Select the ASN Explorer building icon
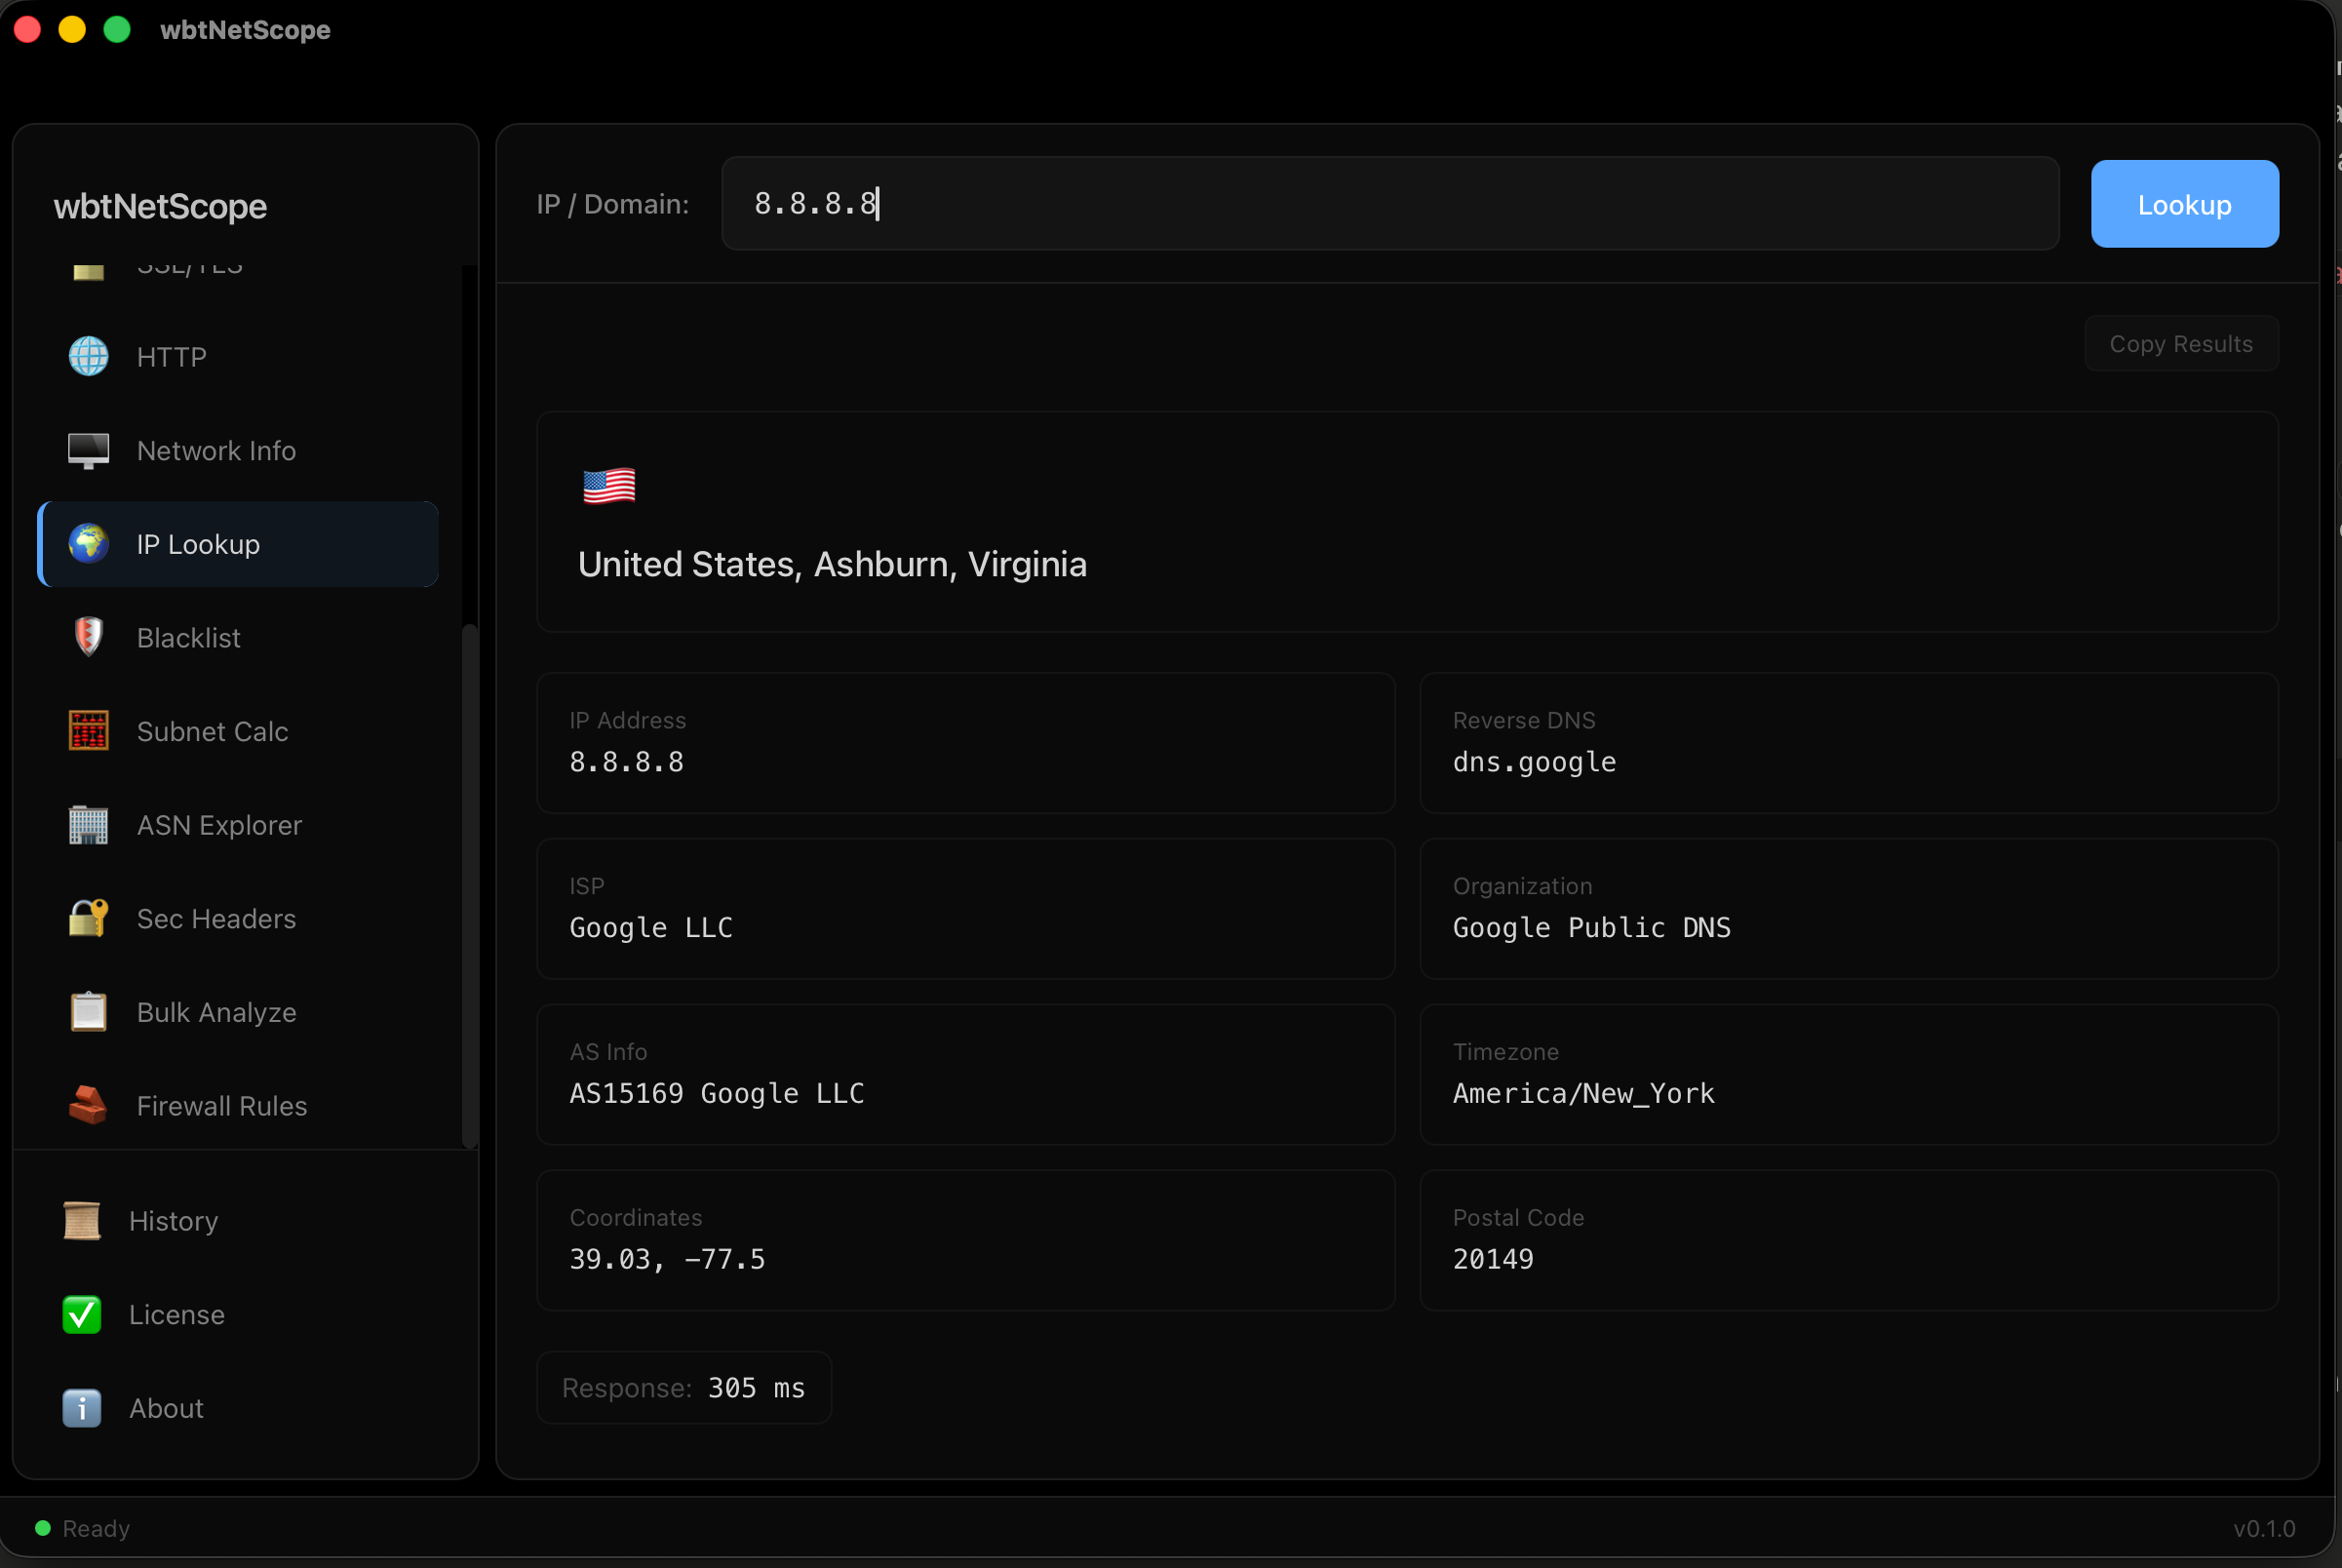Screen dimensions: 2342x1568 (x=88, y=825)
